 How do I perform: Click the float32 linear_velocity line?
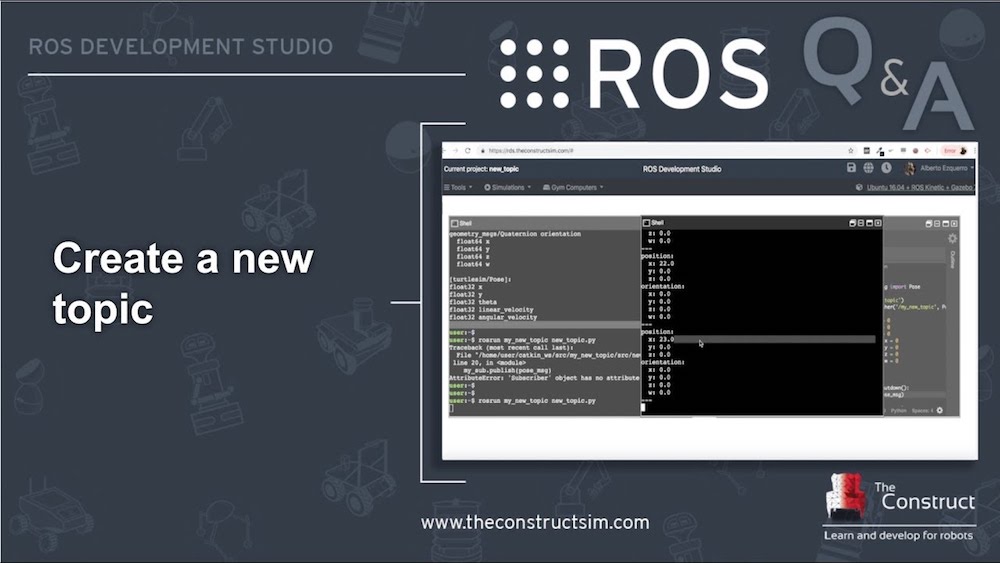[x=491, y=310]
